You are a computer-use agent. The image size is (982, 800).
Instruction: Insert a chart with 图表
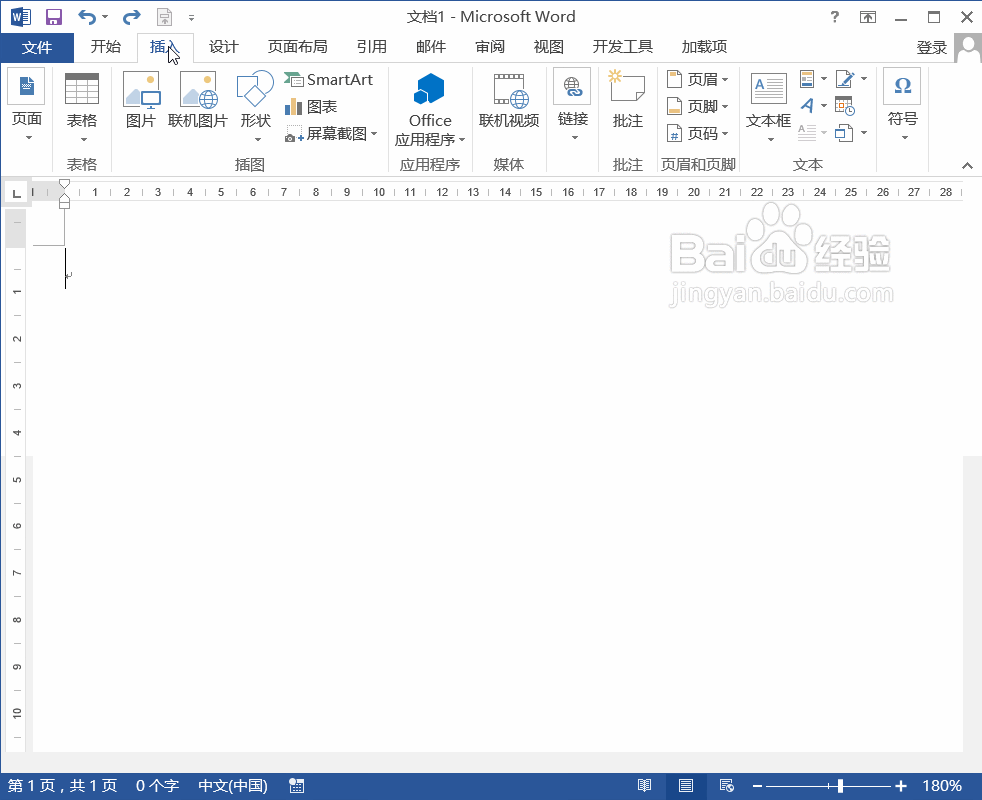point(311,106)
